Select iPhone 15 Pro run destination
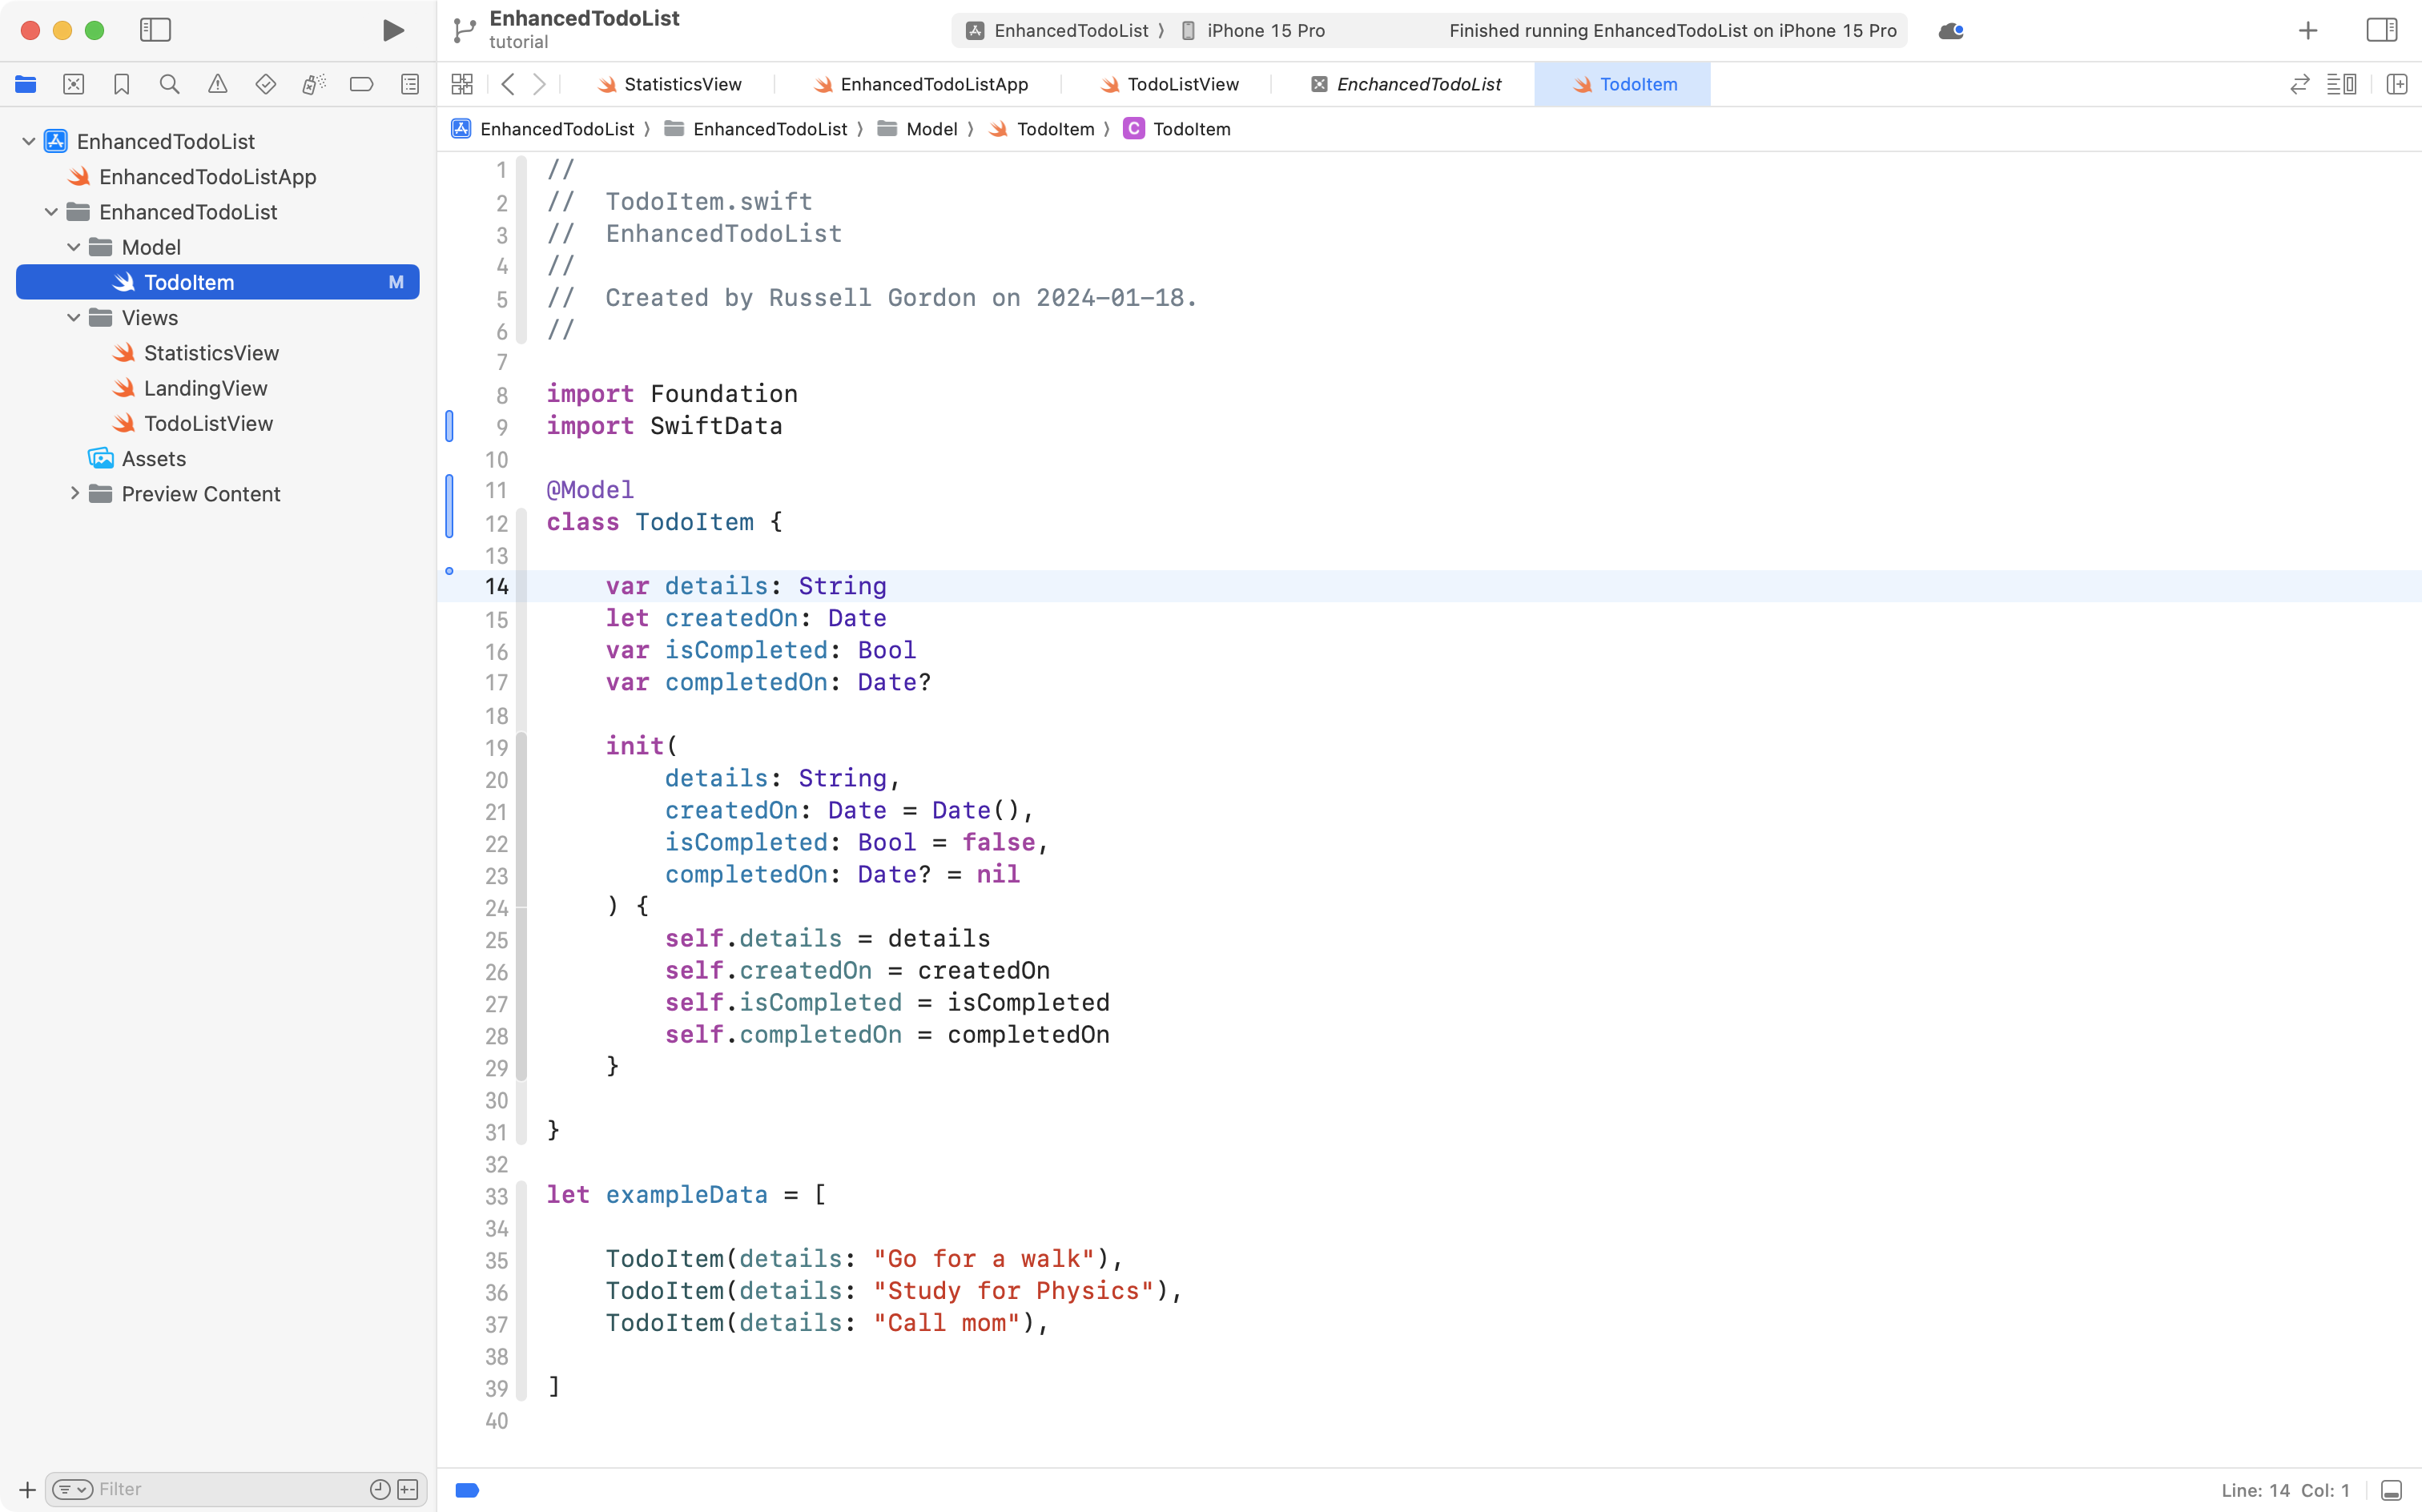 tap(1264, 30)
